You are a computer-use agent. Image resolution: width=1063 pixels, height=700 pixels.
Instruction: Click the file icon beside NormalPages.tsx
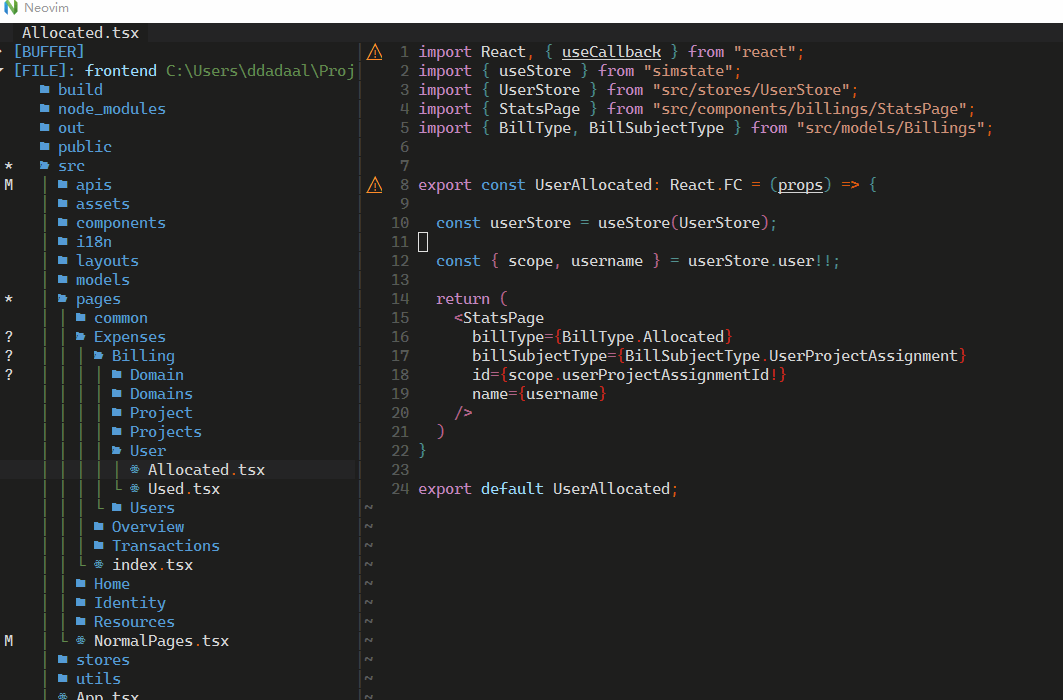(x=81, y=641)
